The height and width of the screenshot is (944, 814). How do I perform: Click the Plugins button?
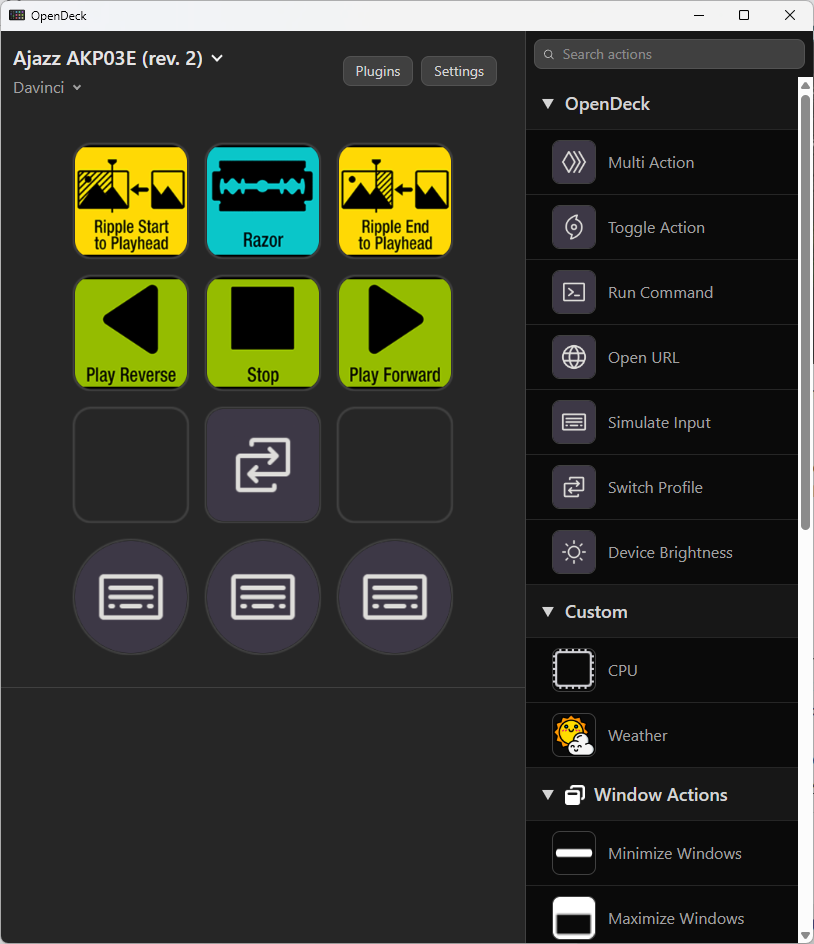[377, 71]
